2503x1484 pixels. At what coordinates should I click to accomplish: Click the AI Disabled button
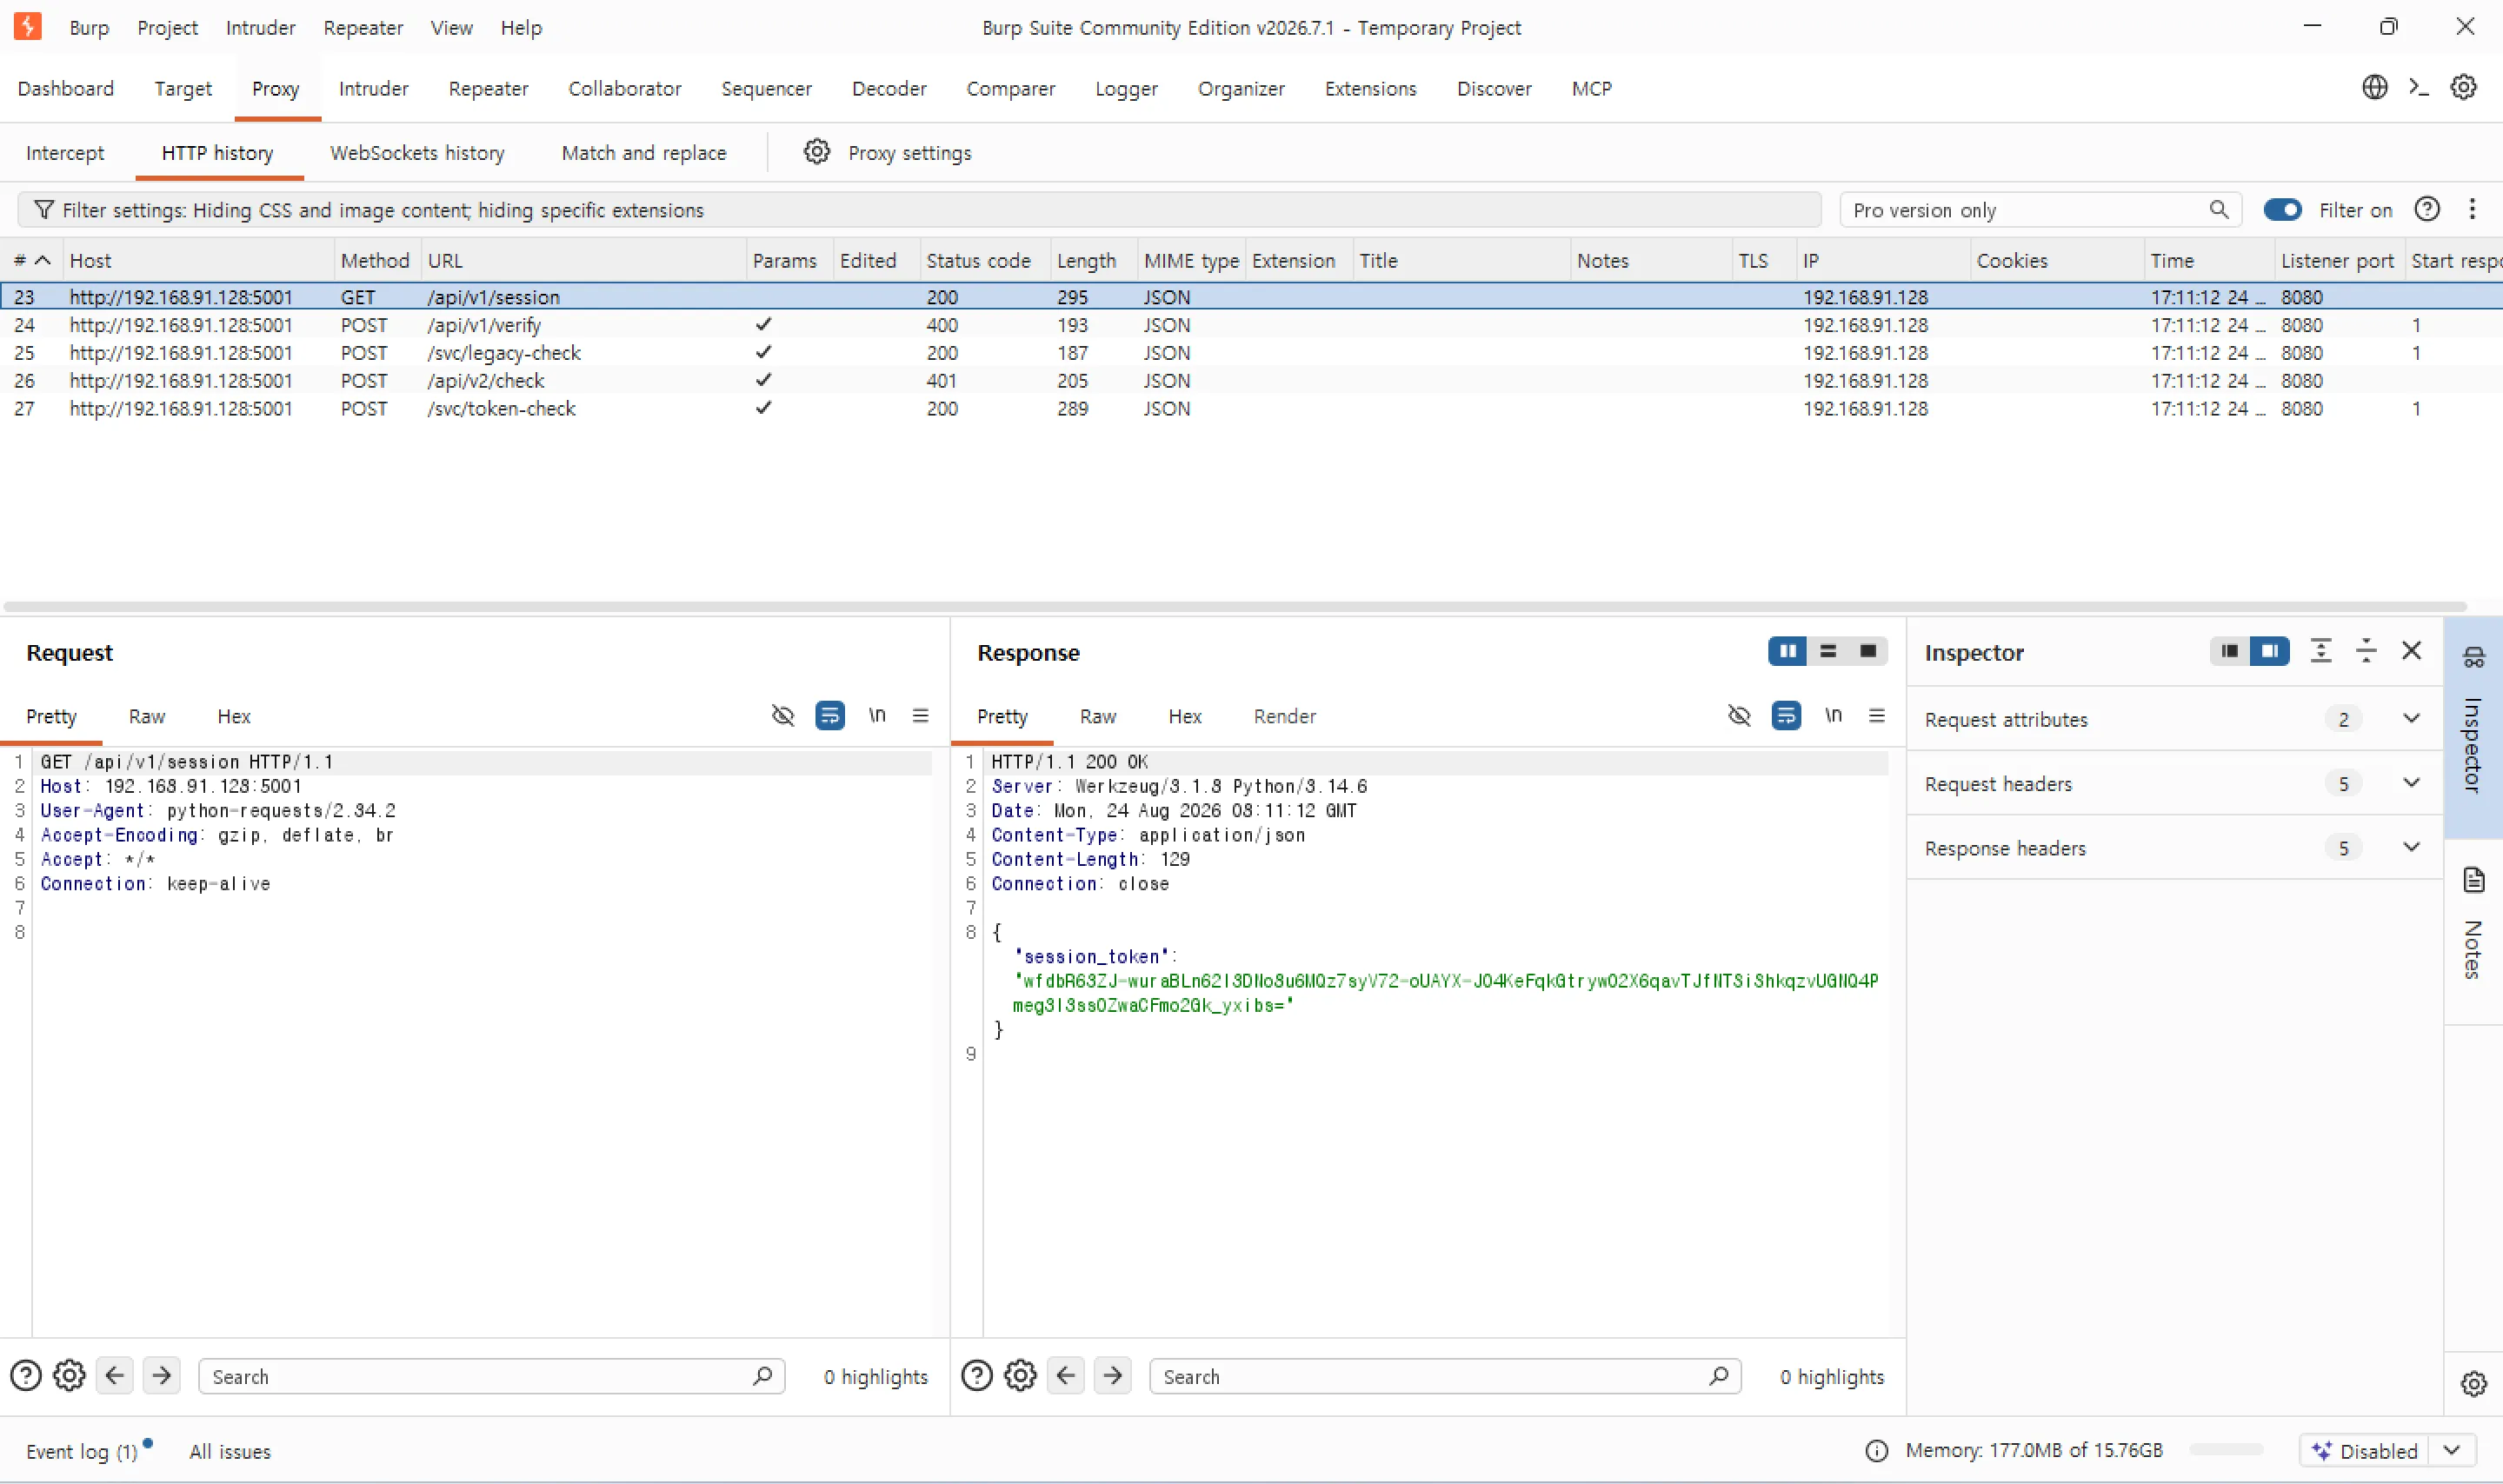[x=2365, y=1450]
